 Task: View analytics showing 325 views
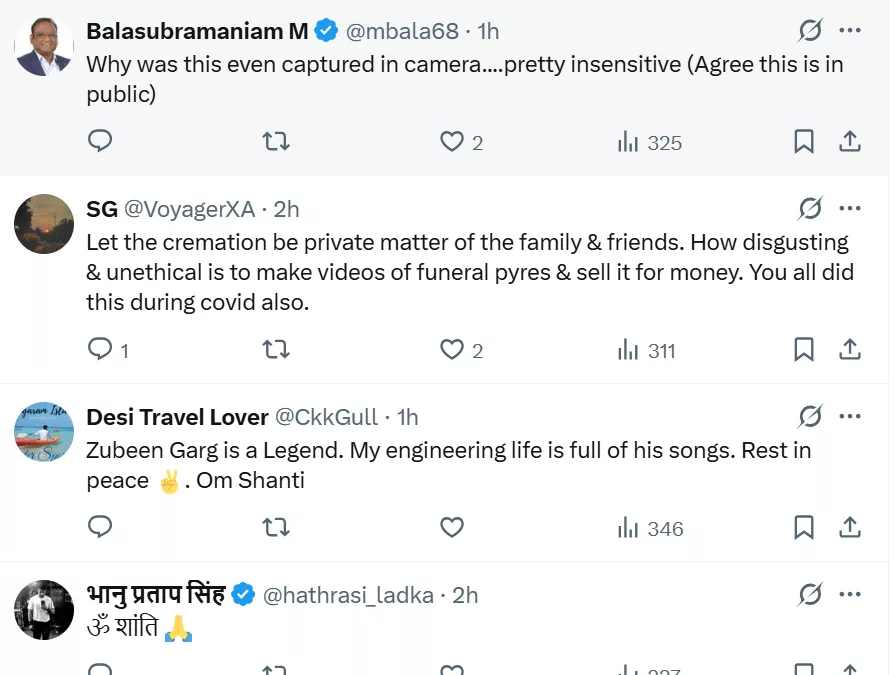[649, 143]
